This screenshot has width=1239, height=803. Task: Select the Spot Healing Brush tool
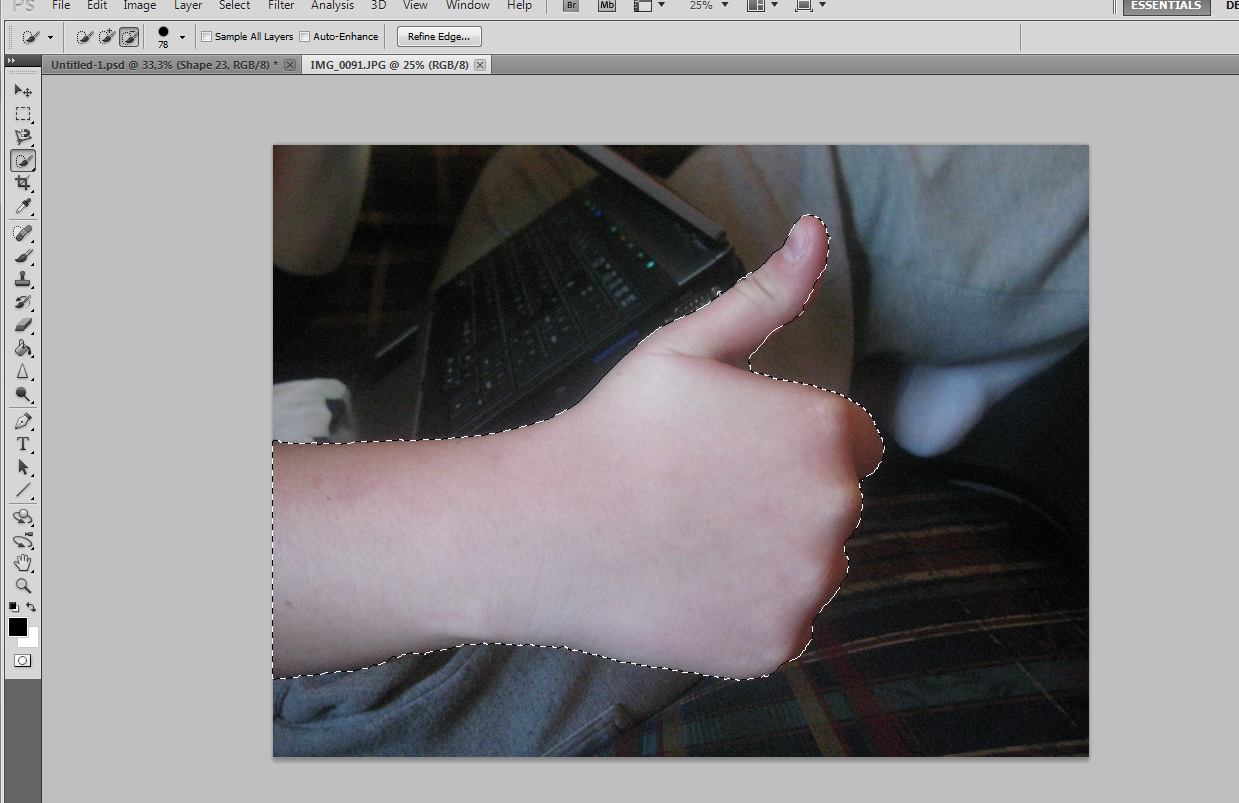click(x=23, y=234)
